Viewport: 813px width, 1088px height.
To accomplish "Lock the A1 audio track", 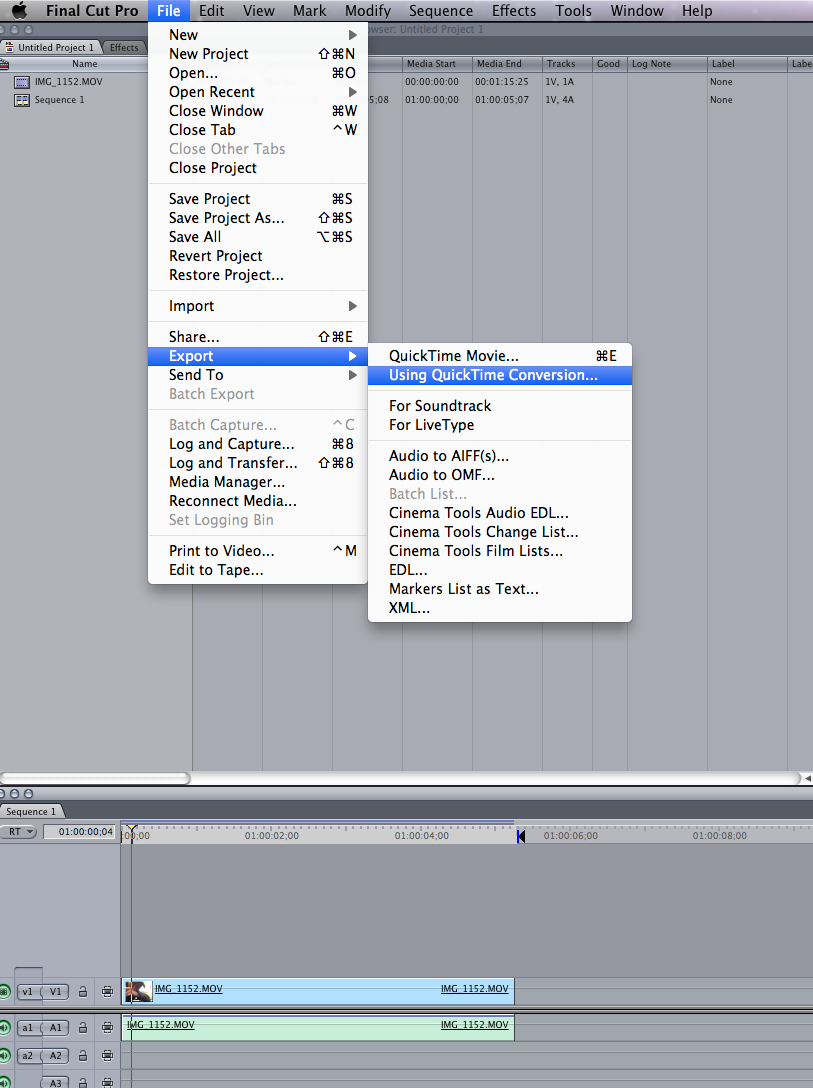I will [83, 1027].
